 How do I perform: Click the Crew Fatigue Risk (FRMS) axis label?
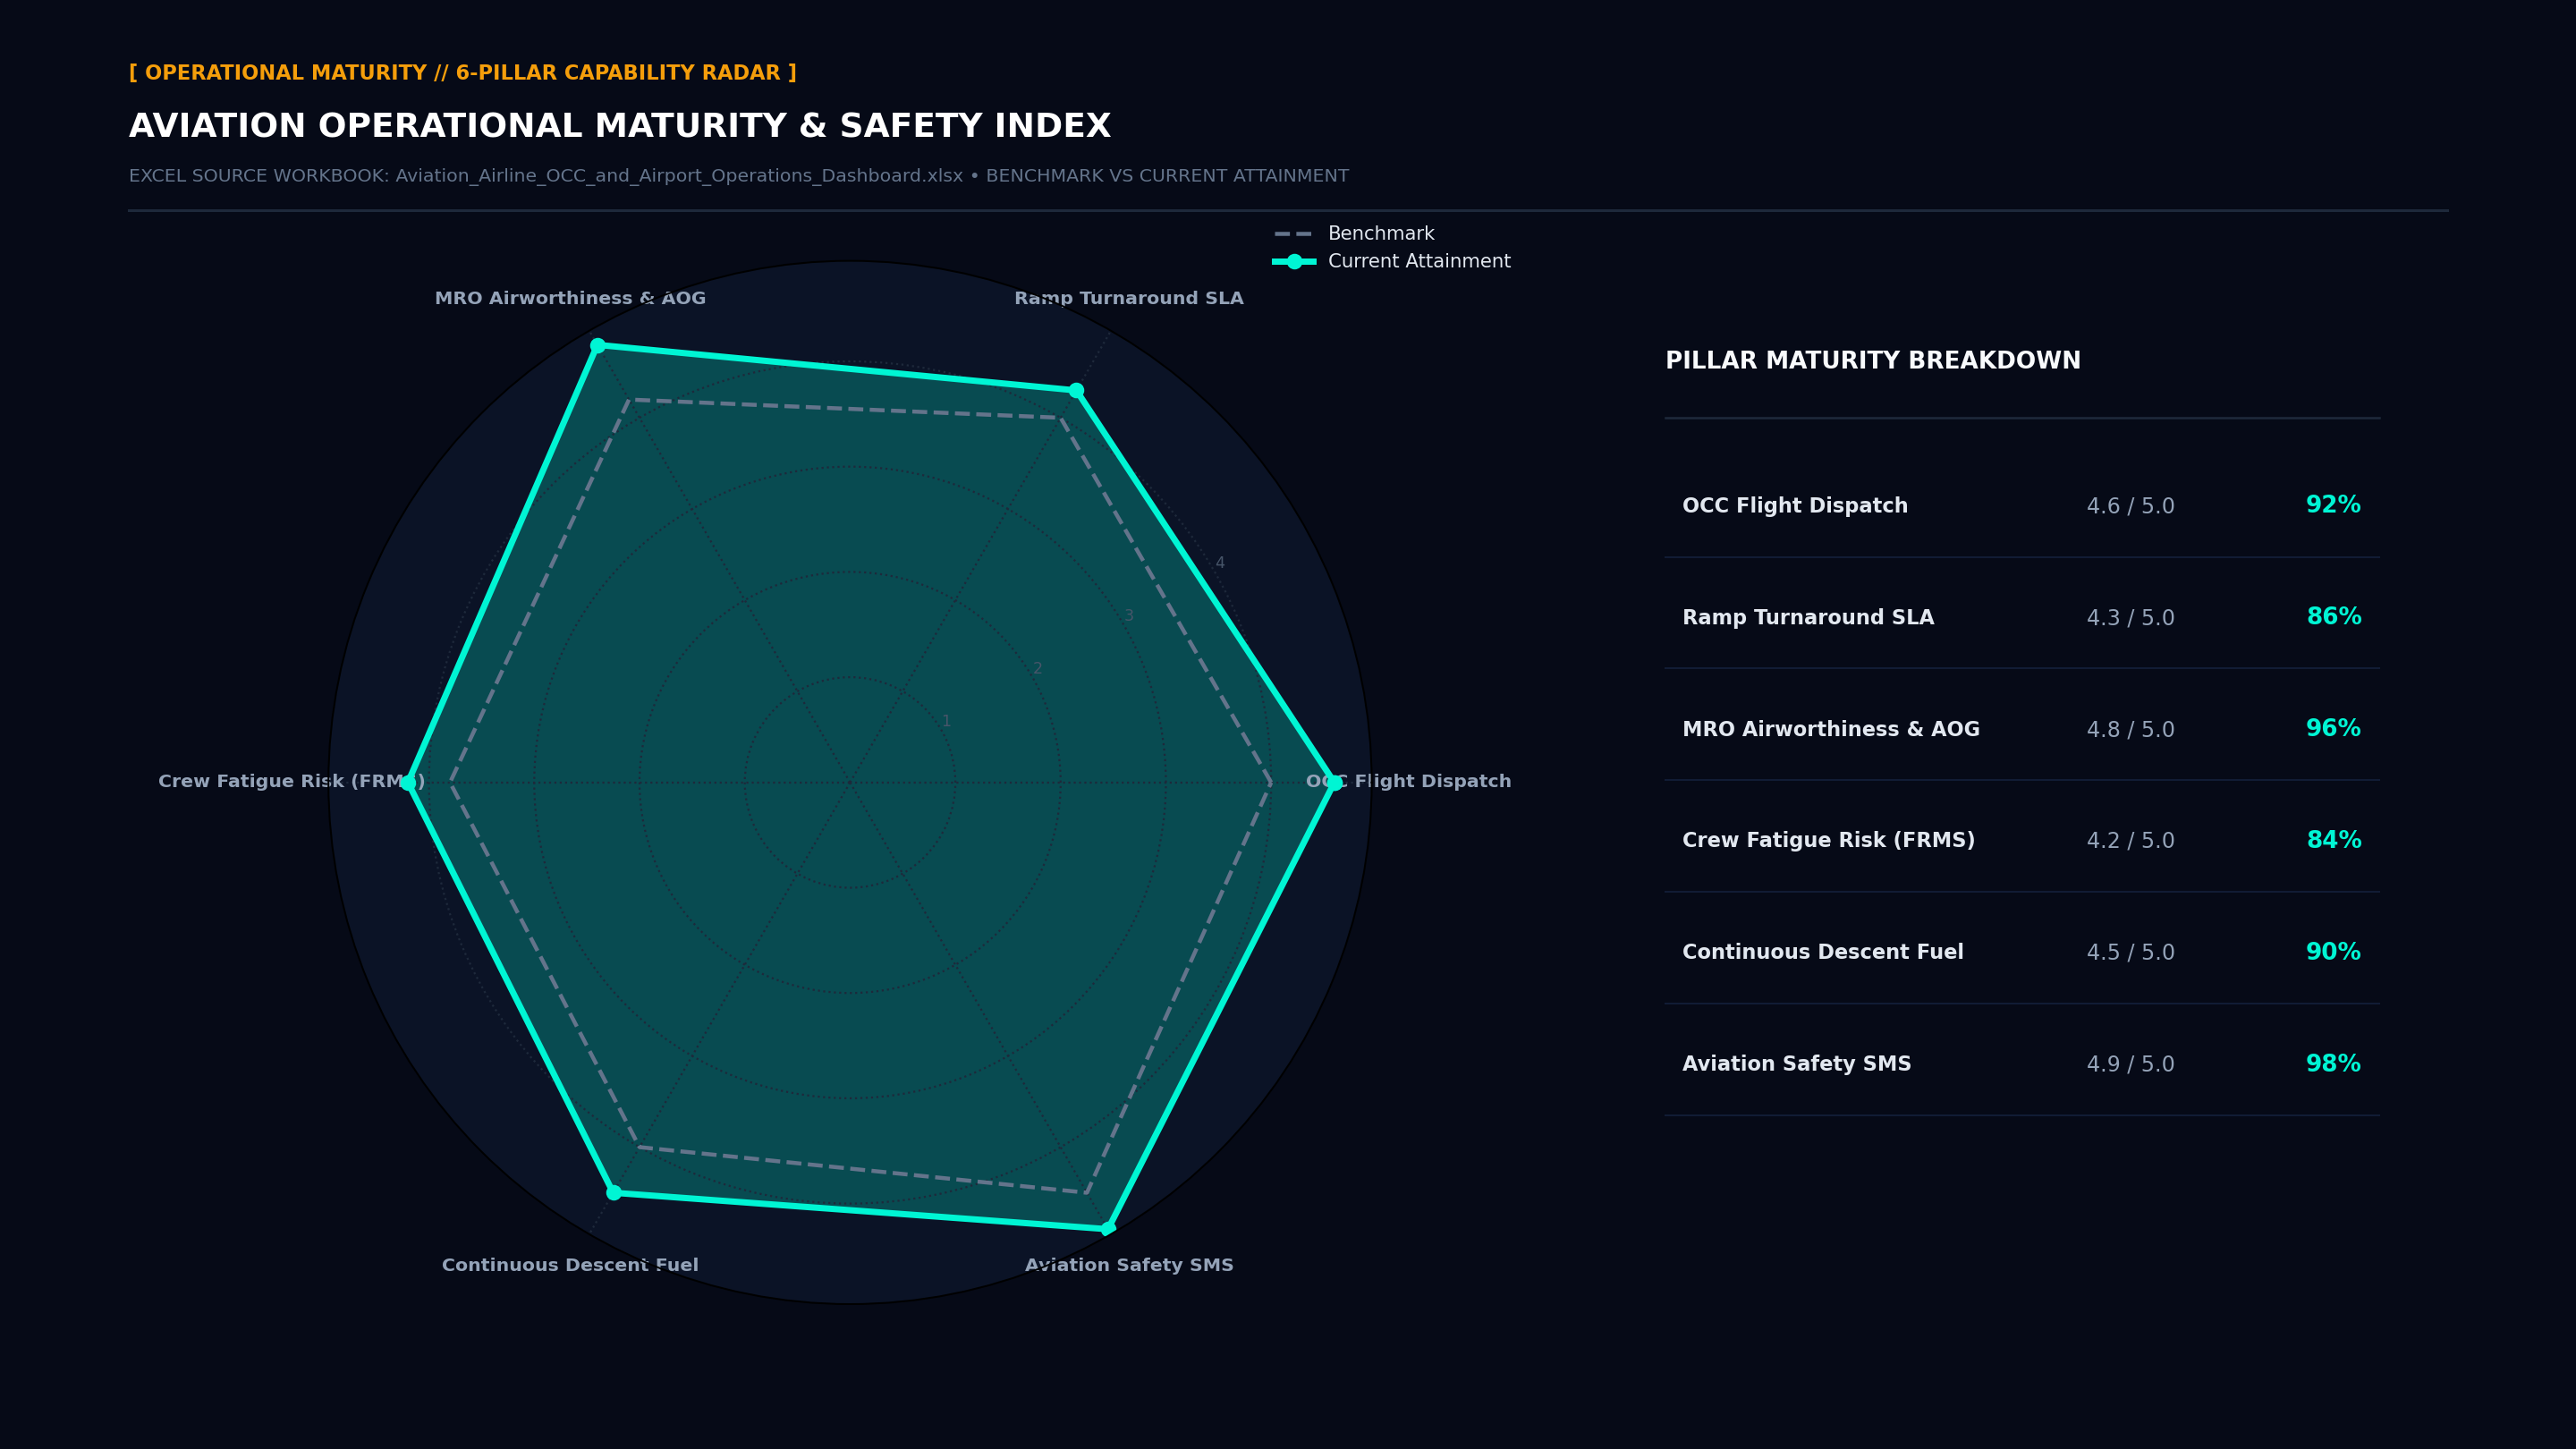coord(292,781)
